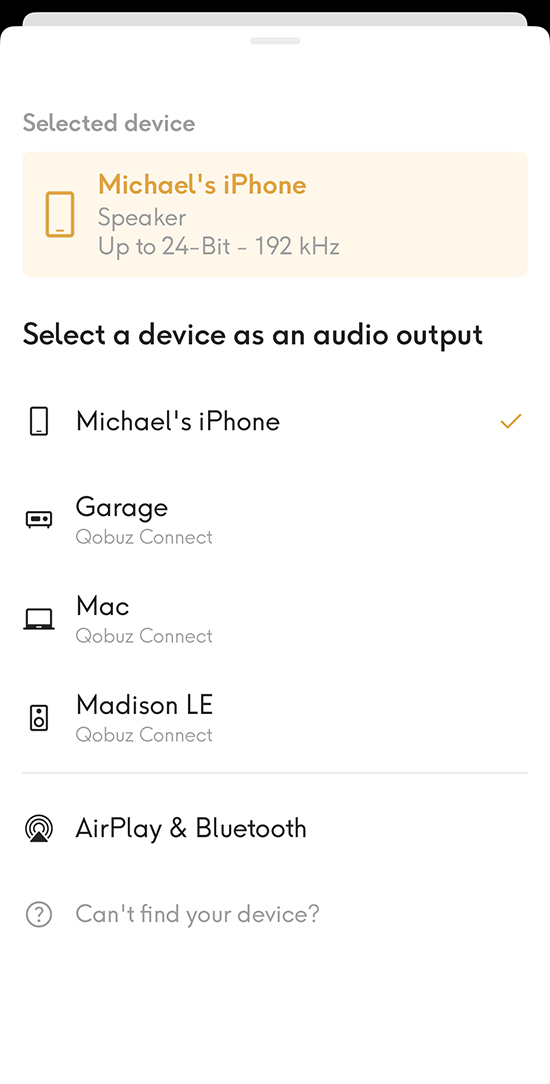Tap the selected device card Michael's iPhone
This screenshot has width=550, height=1084.
pos(275,214)
